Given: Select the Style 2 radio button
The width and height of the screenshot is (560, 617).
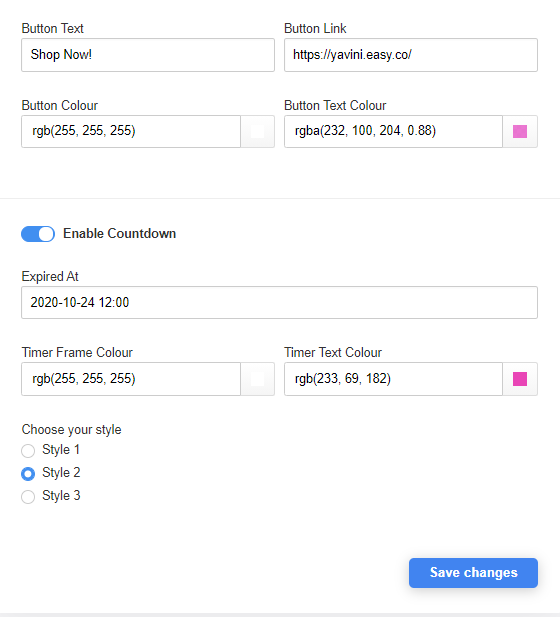Looking at the screenshot, I should [x=28, y=473].
